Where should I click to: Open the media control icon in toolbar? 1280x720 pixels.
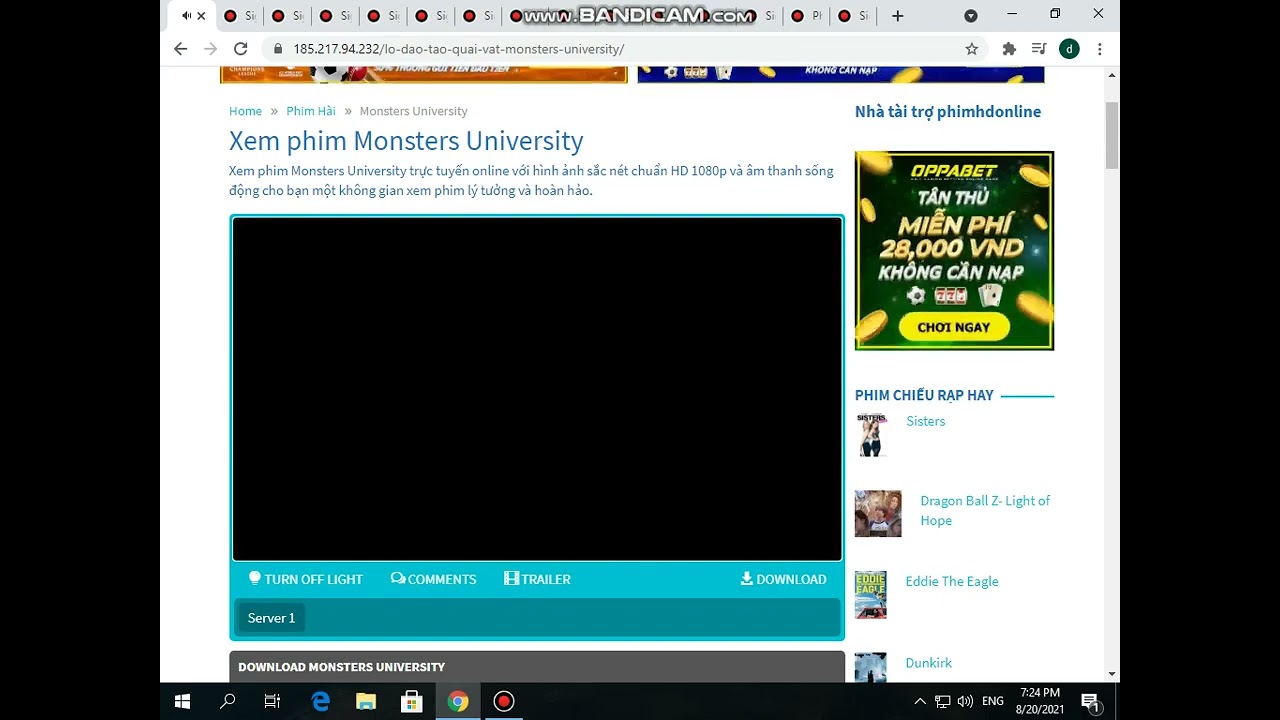coord(1039,48)
